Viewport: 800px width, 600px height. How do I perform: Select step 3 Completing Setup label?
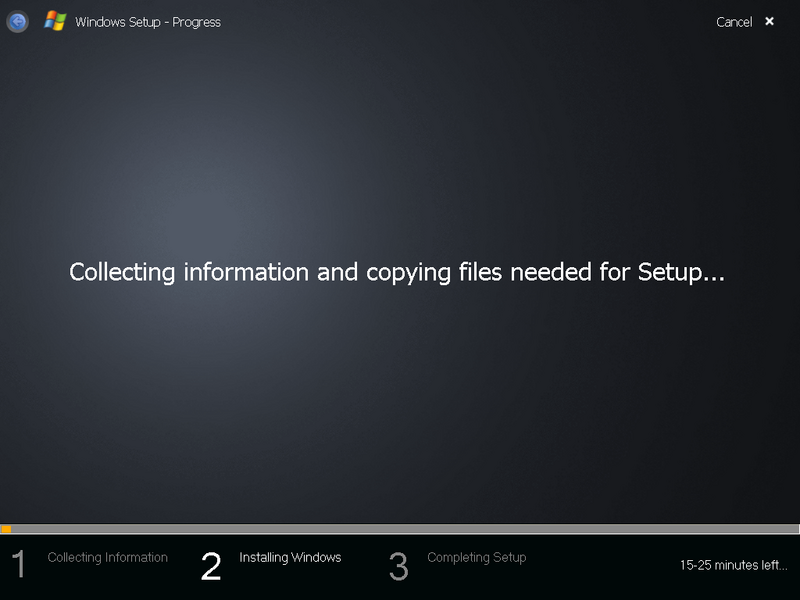(x=477, y=557)
